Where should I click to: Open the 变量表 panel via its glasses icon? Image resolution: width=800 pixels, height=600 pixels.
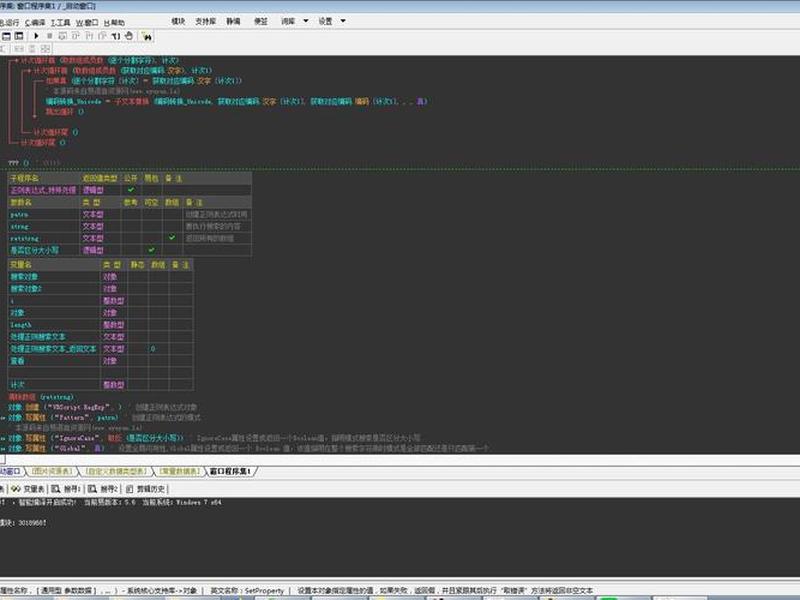coord(16,489)
